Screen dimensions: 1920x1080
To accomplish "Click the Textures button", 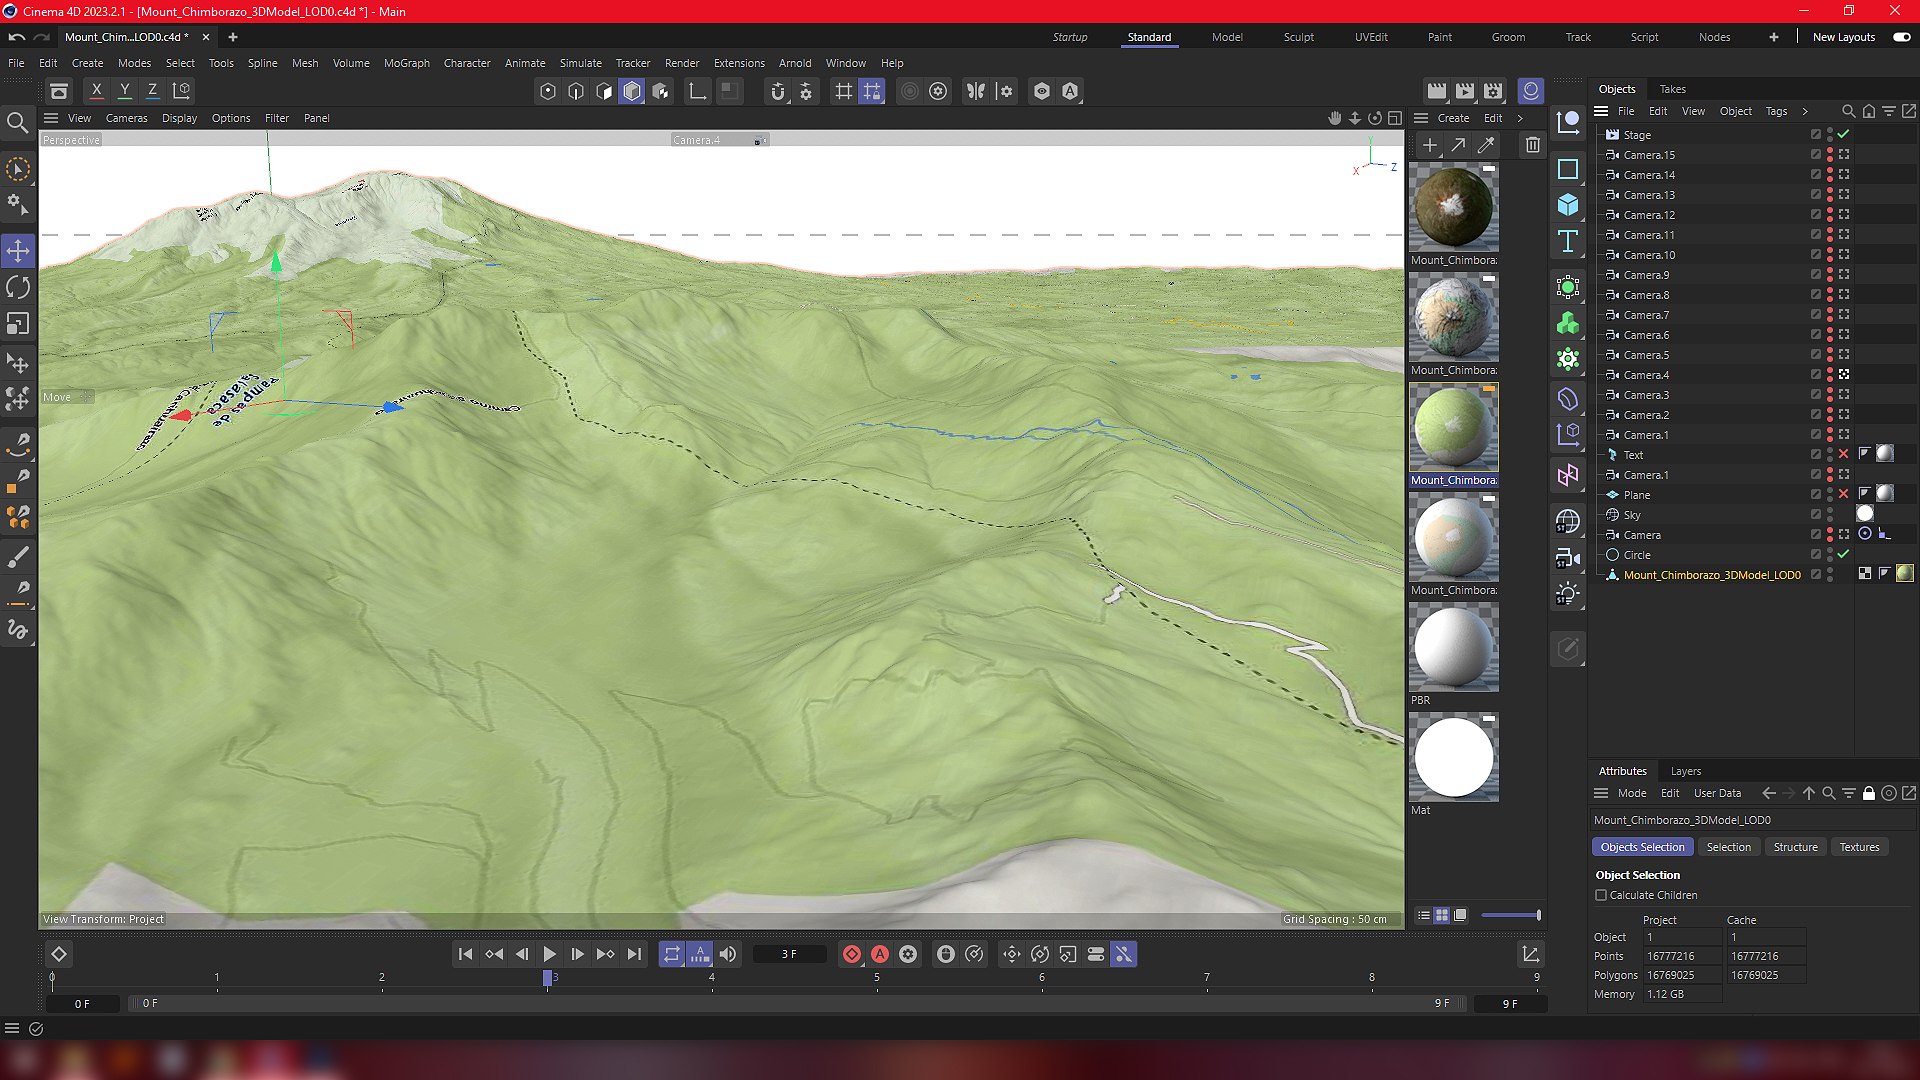I will [1860, 847].
